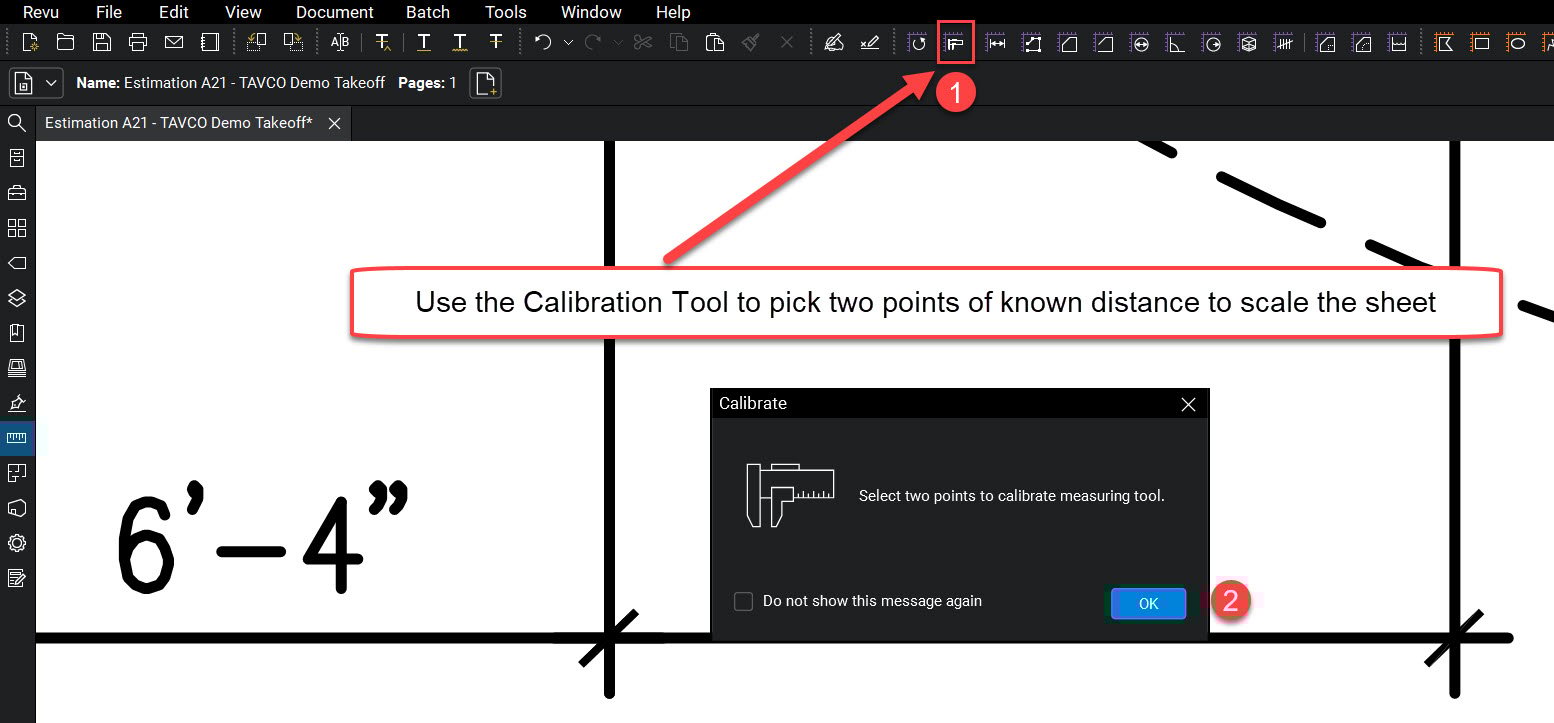Save the Estimation document

102,42
